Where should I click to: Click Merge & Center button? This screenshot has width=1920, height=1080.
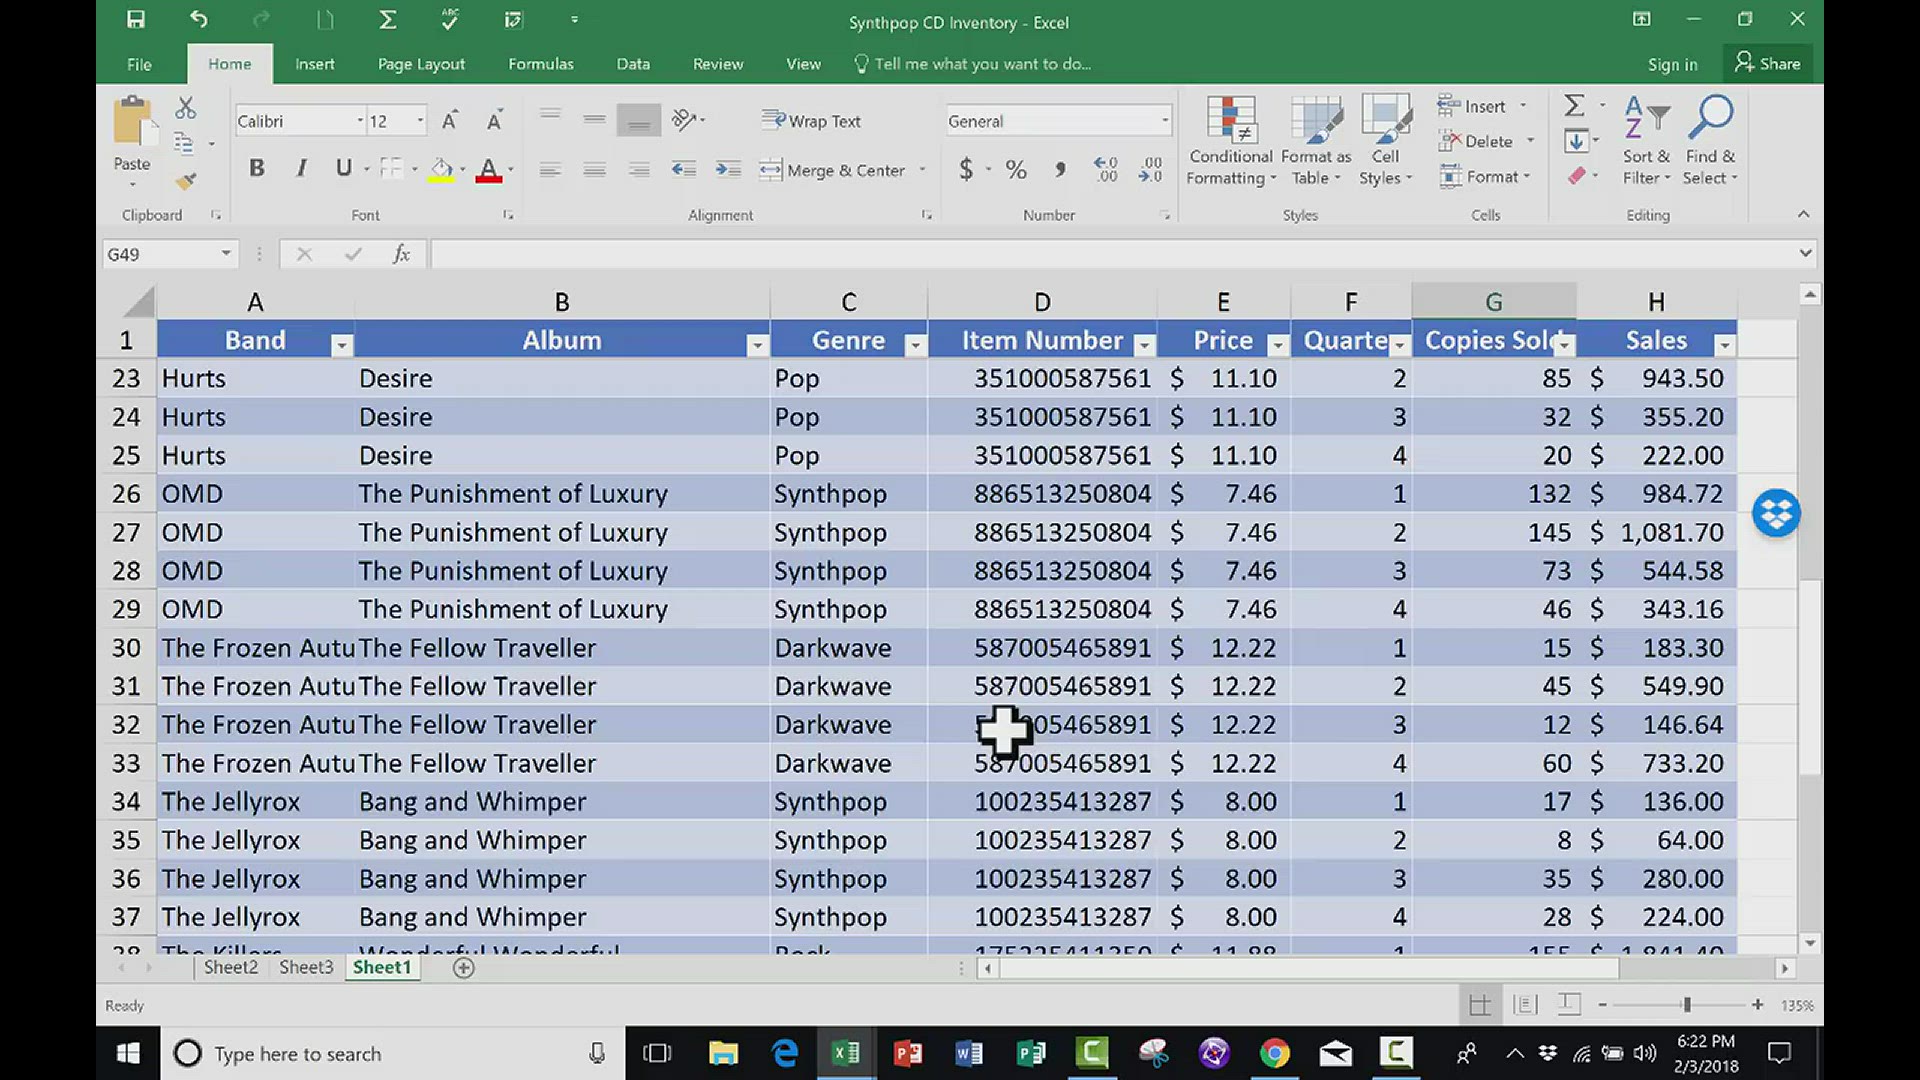click(x=832, y=170)
